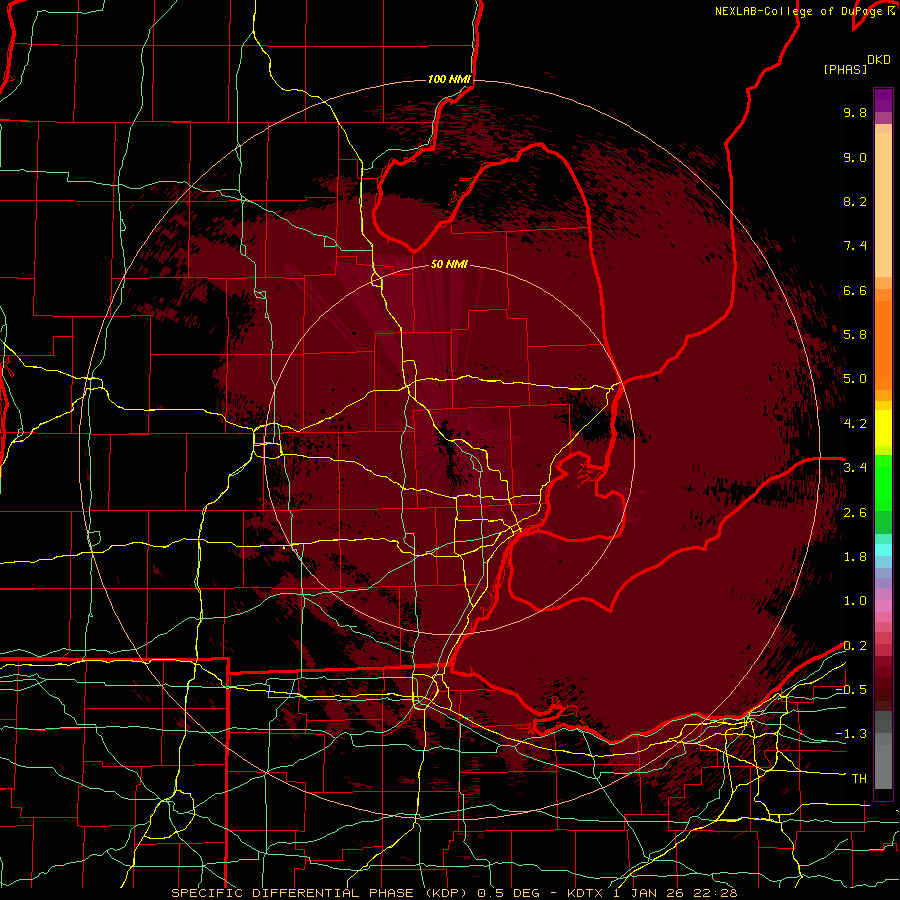Click the TH threshold label on the legend
The height and width of the screenshot is (900, 900).
click(859, 779)
